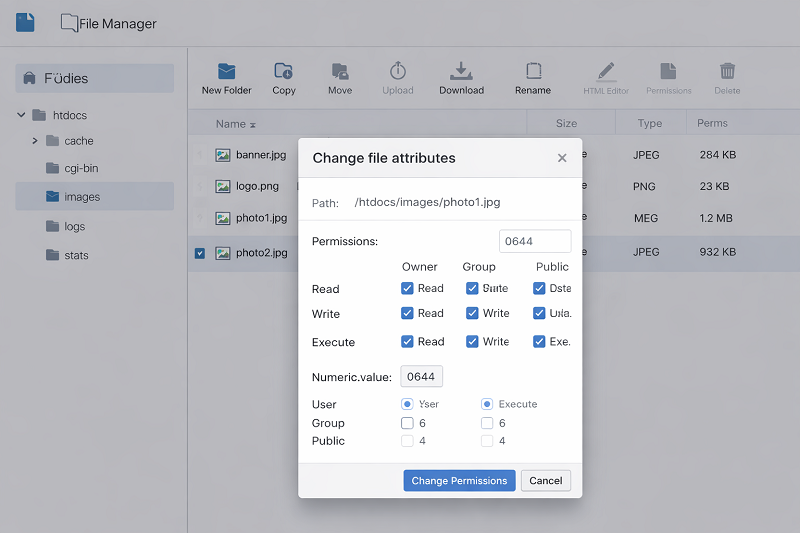Toggle Group checkbox in Execute row

click(472, 341)
